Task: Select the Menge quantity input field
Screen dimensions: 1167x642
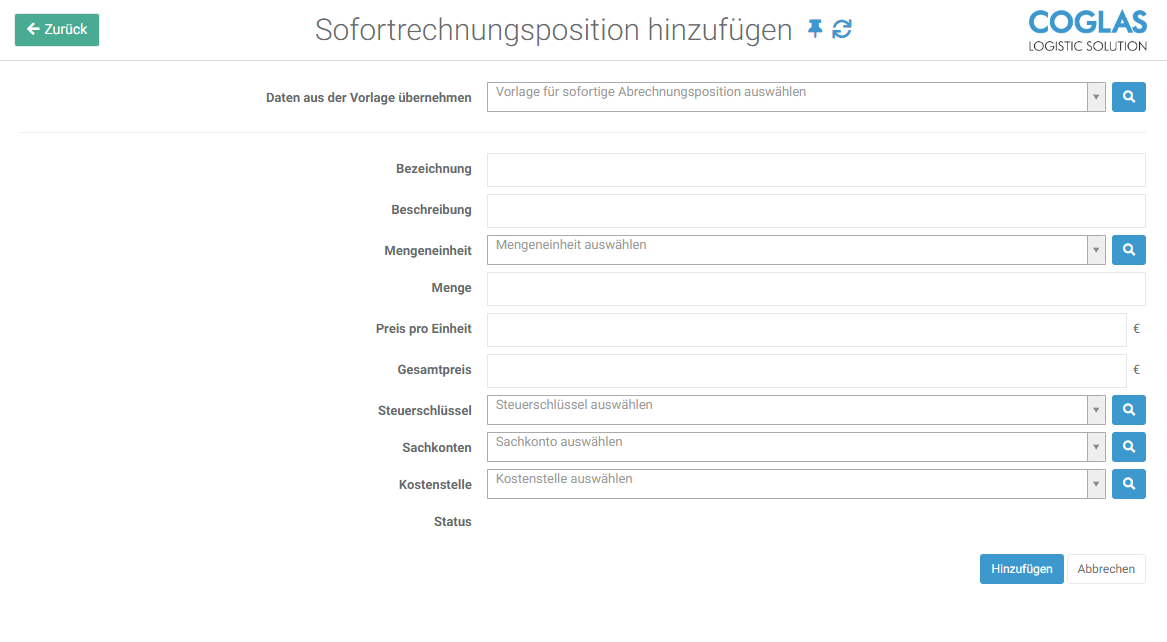Action: point(815,289)
